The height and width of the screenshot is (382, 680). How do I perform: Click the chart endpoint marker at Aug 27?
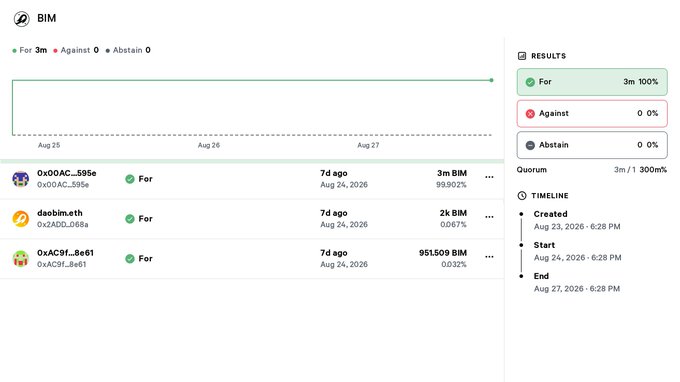(491, 80)
